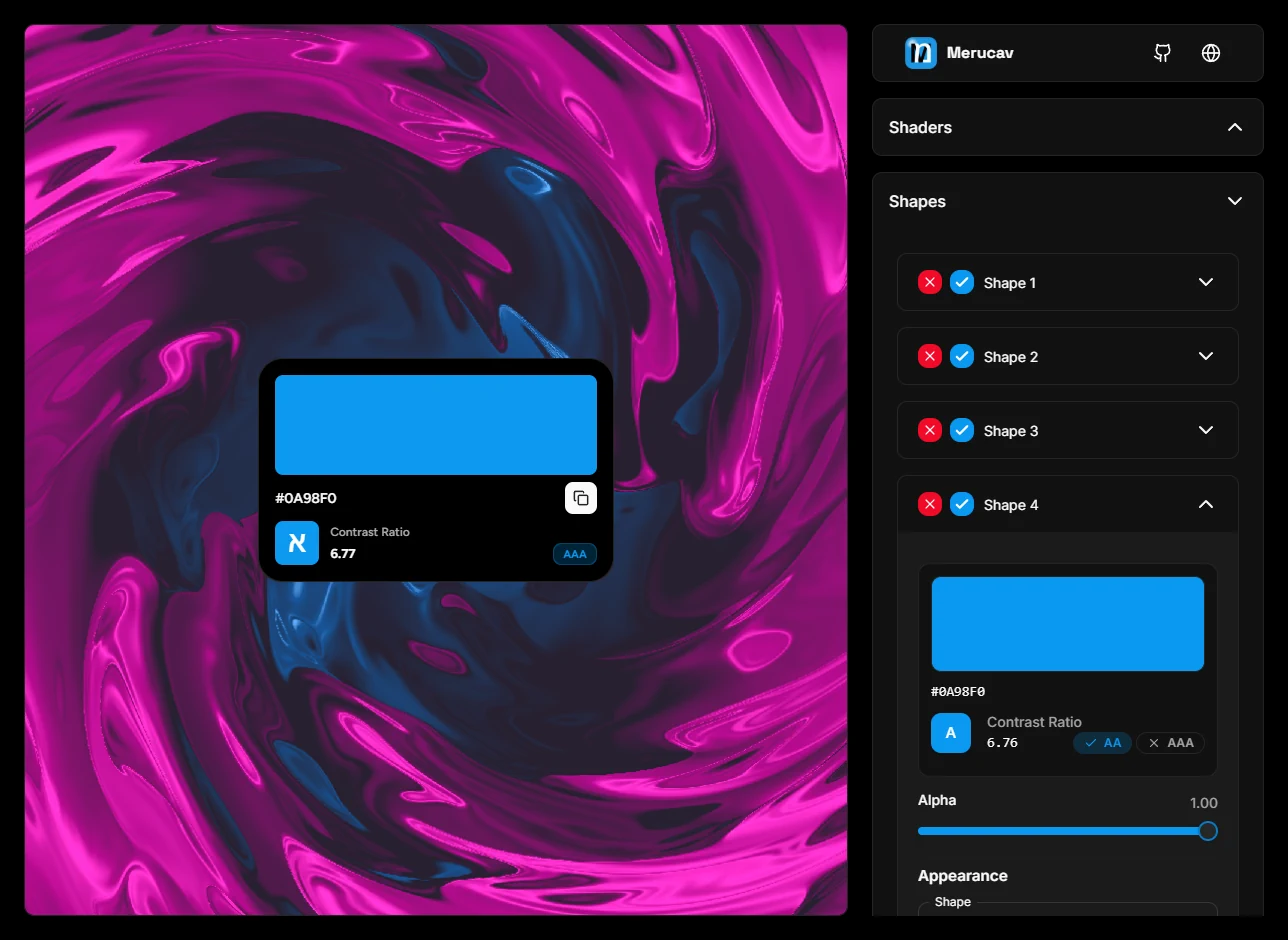Copy the hex color with the copy icon
1288x940 pixels.
coord(581,498)
